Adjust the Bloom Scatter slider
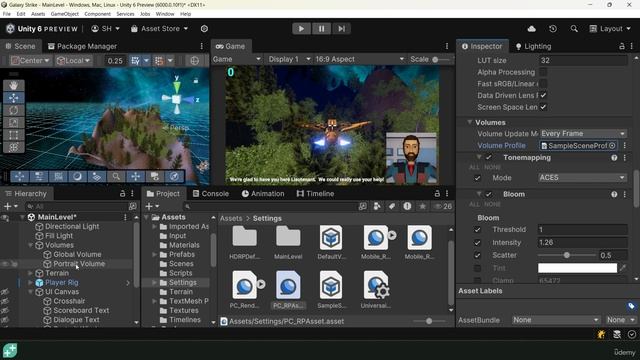The height and width of the screenshot is (360, 640). [567, 255]
